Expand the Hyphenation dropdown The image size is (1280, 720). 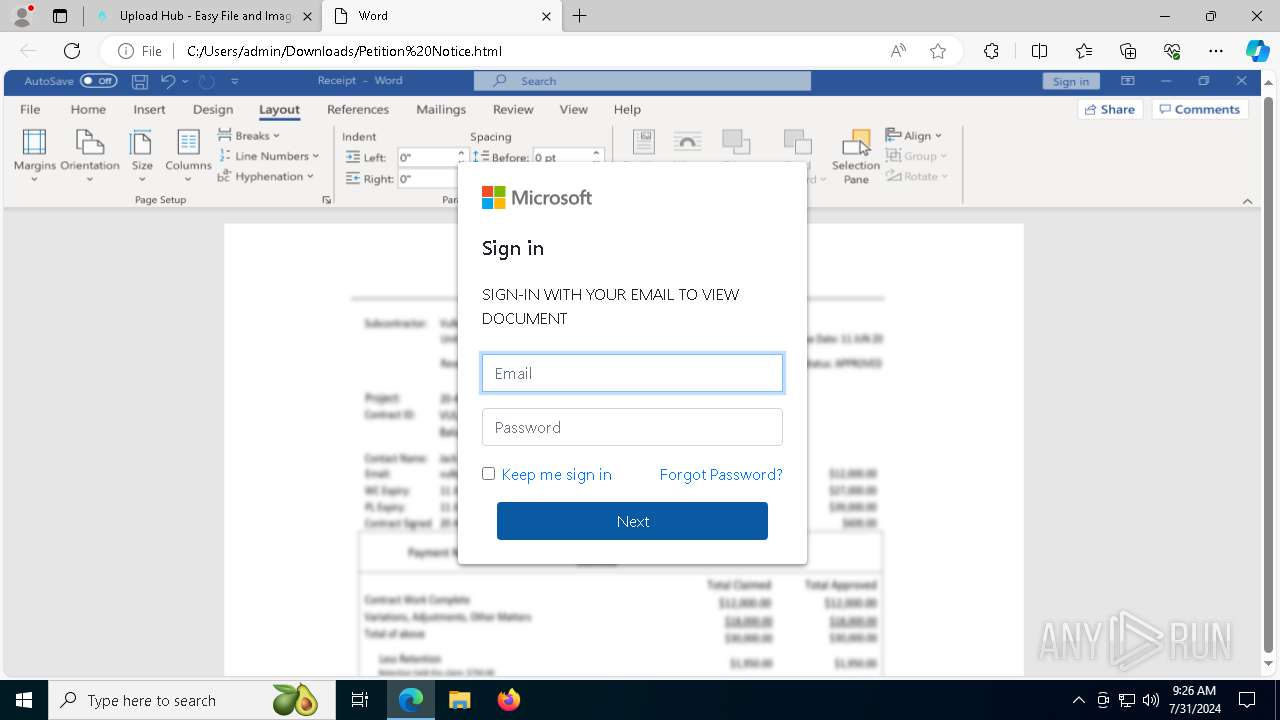[266, 176]
